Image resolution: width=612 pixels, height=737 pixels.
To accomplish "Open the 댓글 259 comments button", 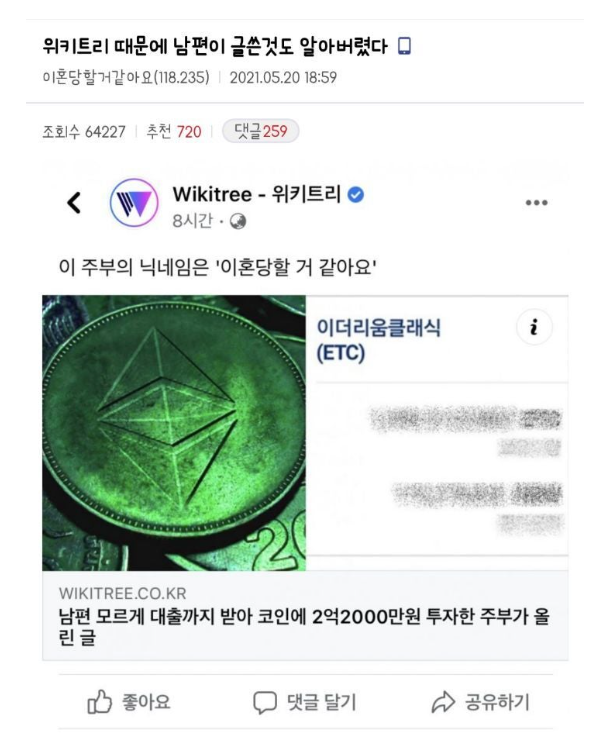I will pyautogui.click(x=260, y=131).
